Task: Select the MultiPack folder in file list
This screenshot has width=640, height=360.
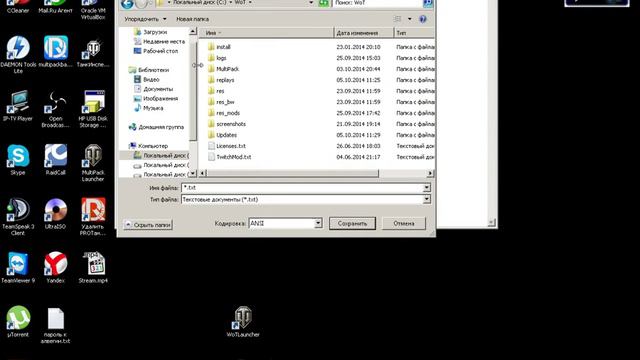Action: click(227, 69)
